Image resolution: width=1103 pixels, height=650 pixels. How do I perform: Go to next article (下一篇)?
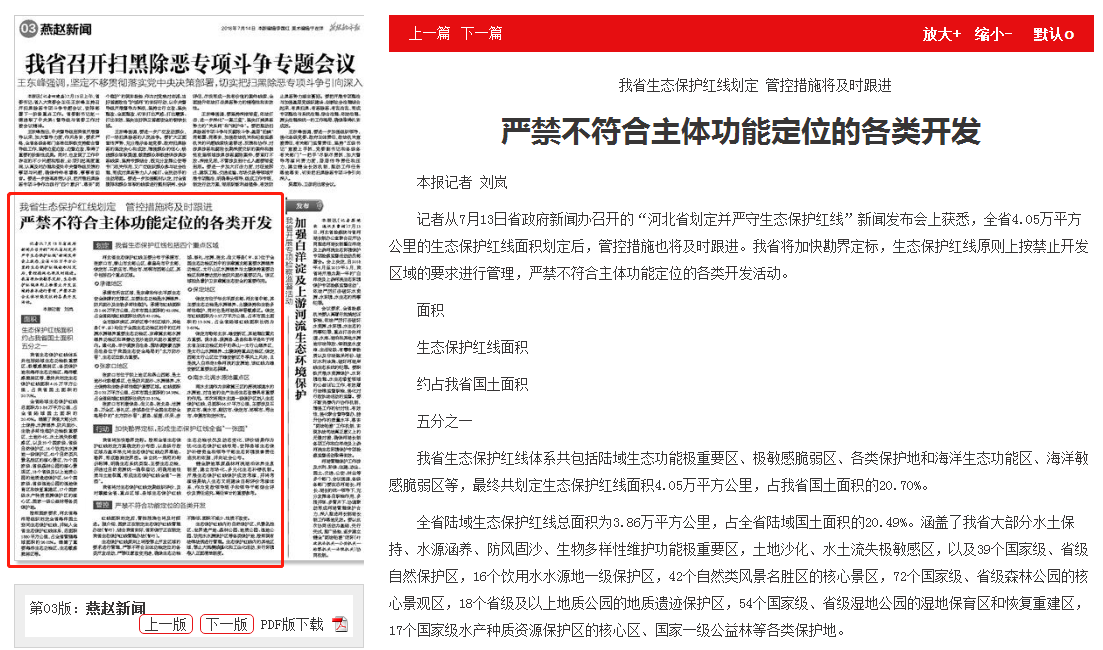[x=481, y=34]
